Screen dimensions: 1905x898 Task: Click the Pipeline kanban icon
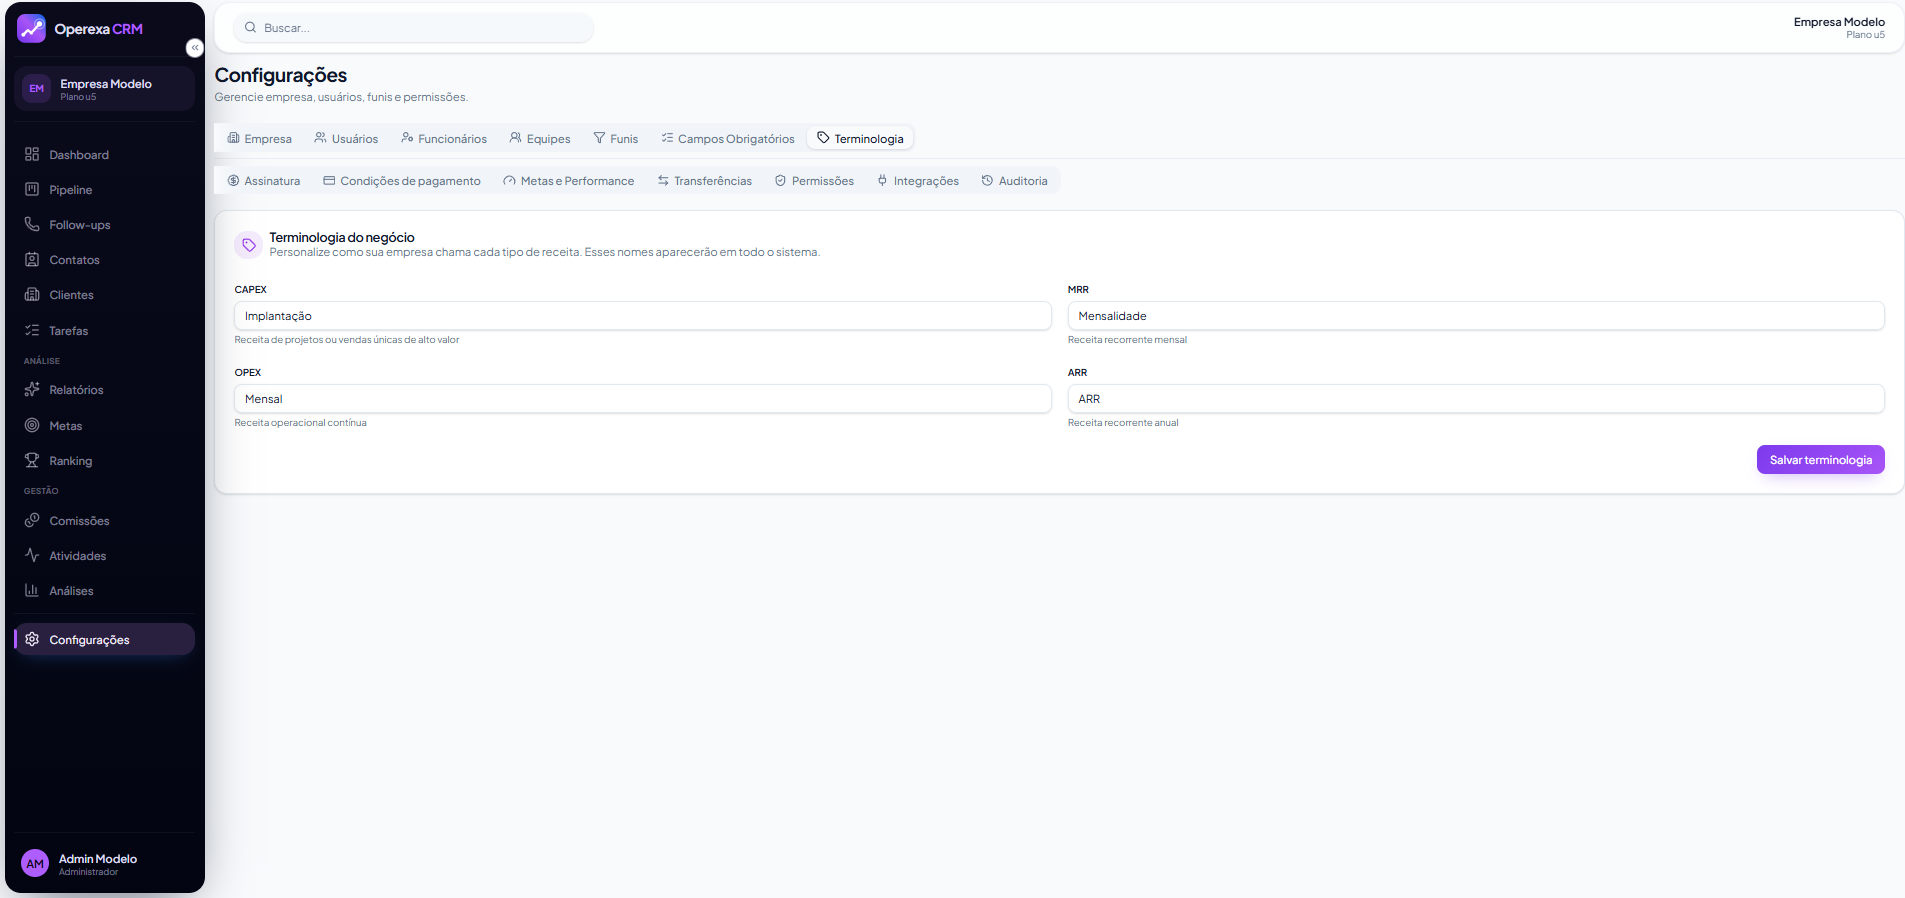[32, 189]
